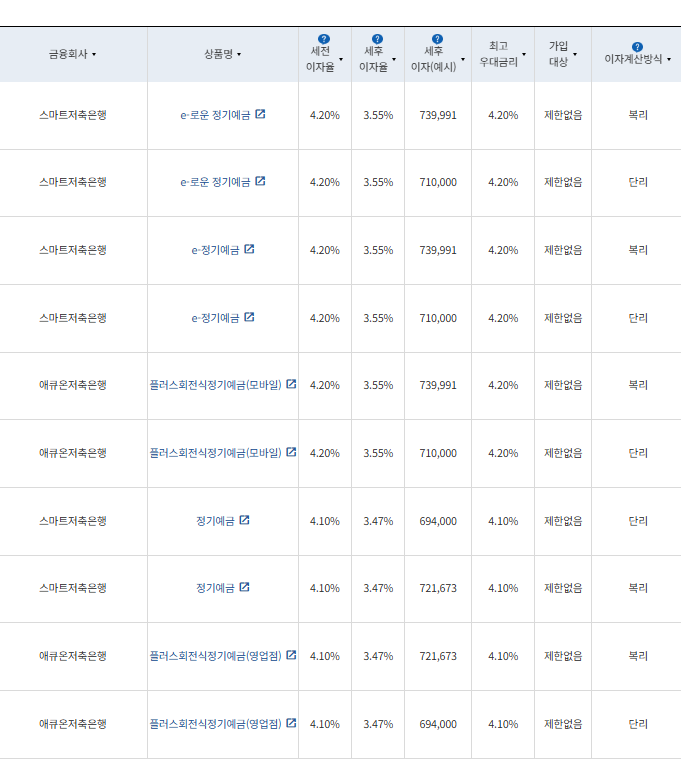This screenshot has height=765, width=681.
Task: Click 721,673 in the 플러스회전식정기예금(영업점) row
Action: coord(438,656)
